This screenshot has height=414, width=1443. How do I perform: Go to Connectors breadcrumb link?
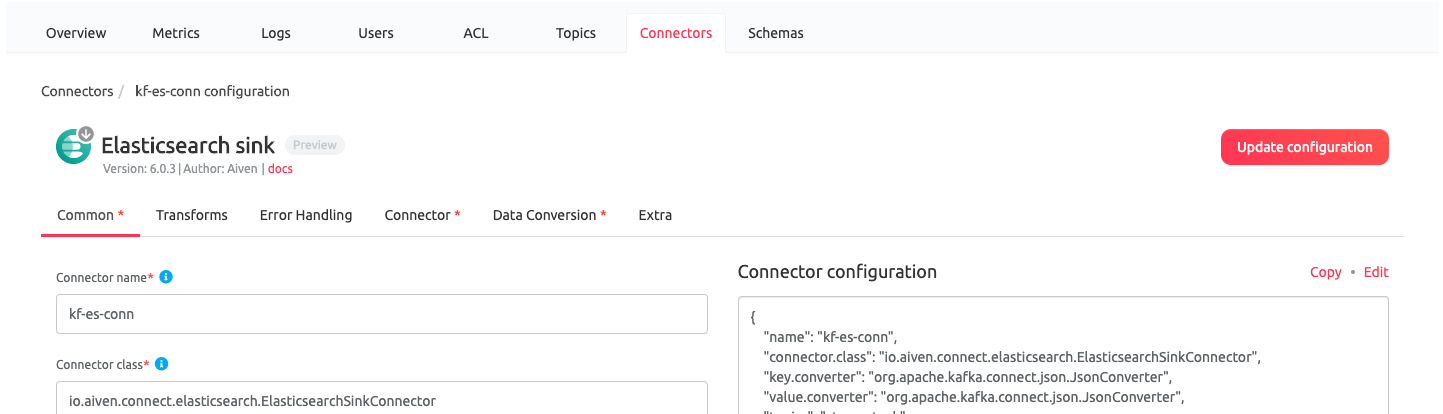[77, 91]
